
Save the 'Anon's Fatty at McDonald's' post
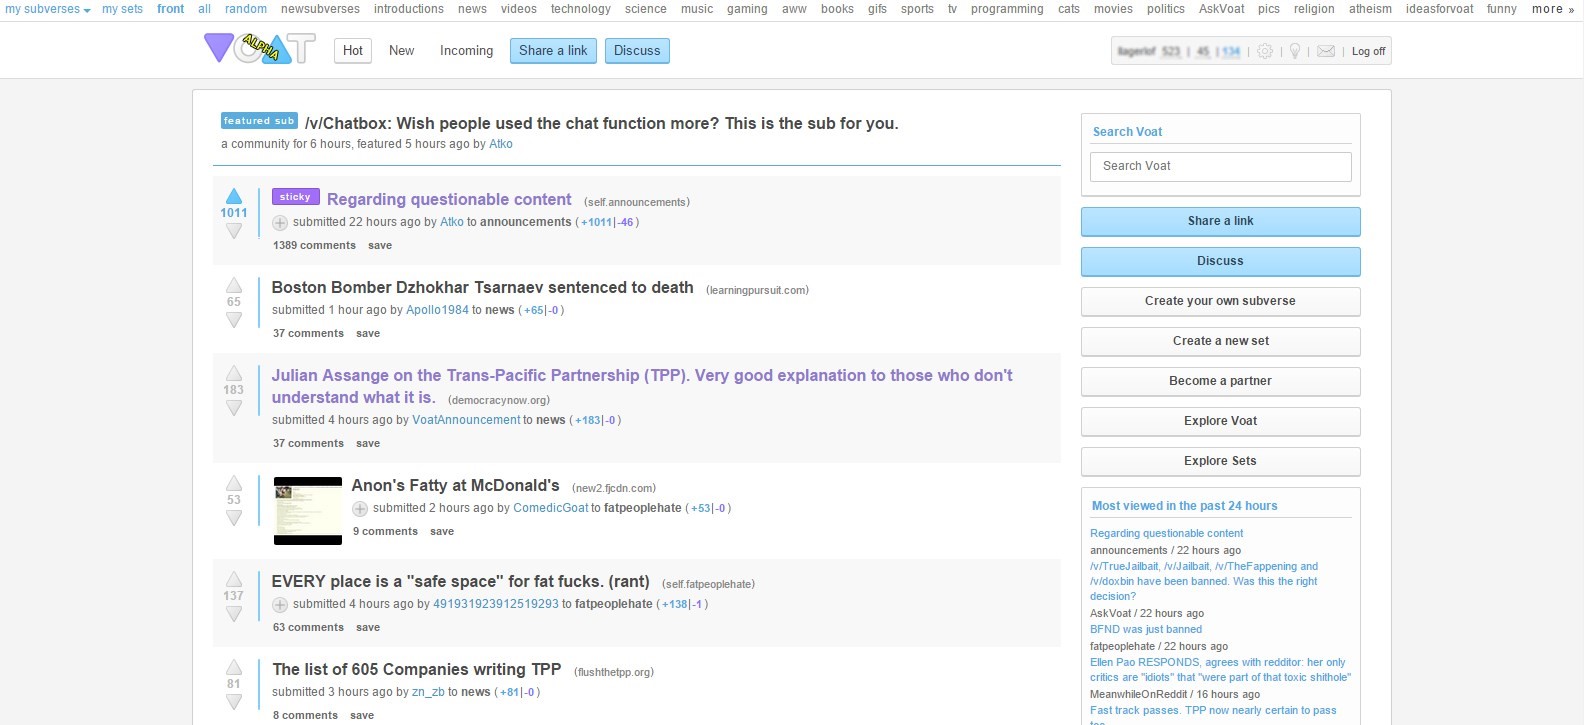coord(442,531)
